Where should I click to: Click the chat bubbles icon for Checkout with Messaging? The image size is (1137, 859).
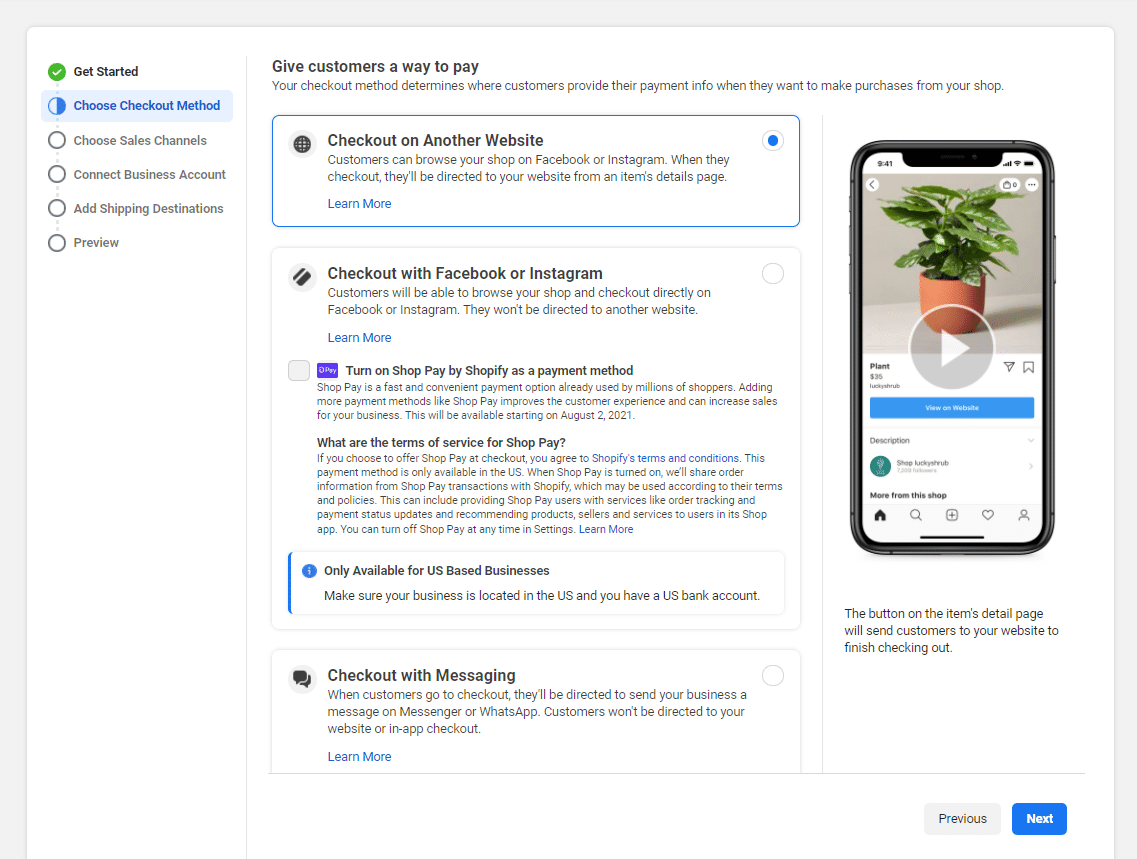pos(302,679)
